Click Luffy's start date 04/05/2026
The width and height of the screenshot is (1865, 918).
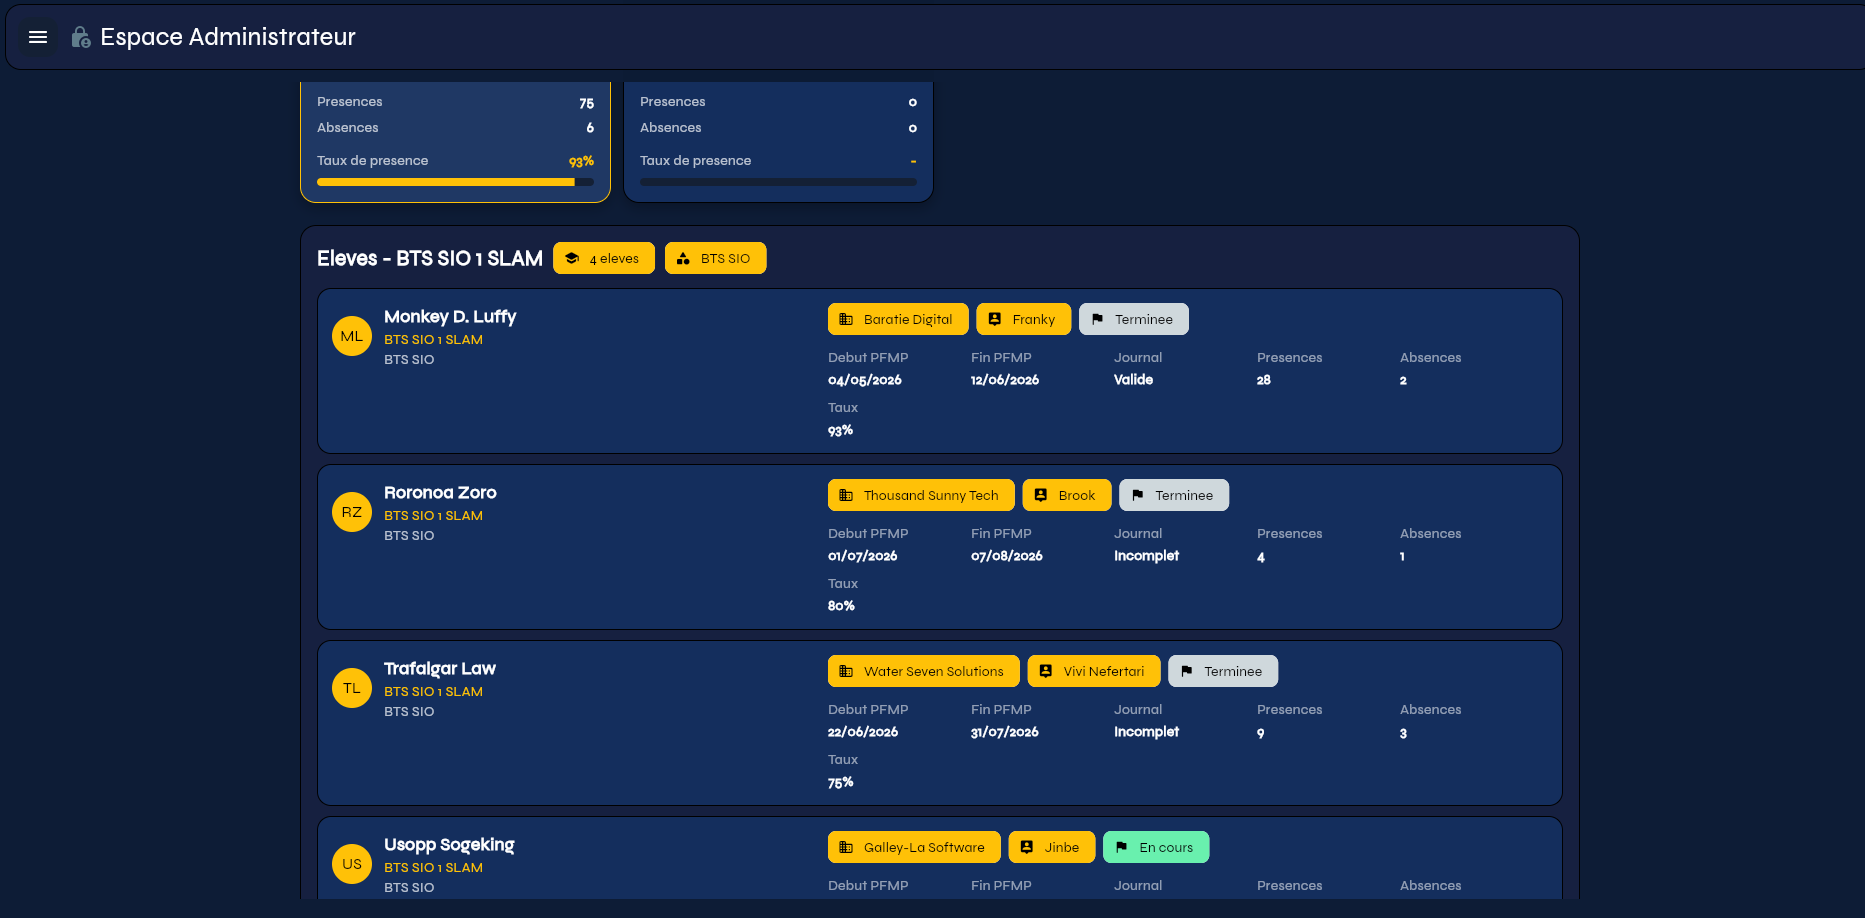point(865,380)
